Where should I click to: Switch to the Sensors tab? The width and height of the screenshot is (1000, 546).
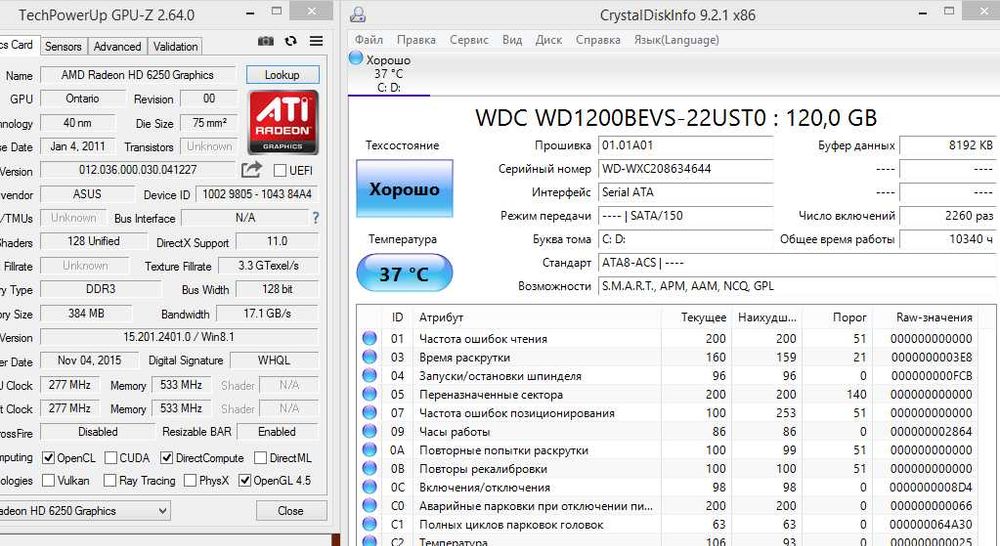pyautogui.click(x=63, y=47)
